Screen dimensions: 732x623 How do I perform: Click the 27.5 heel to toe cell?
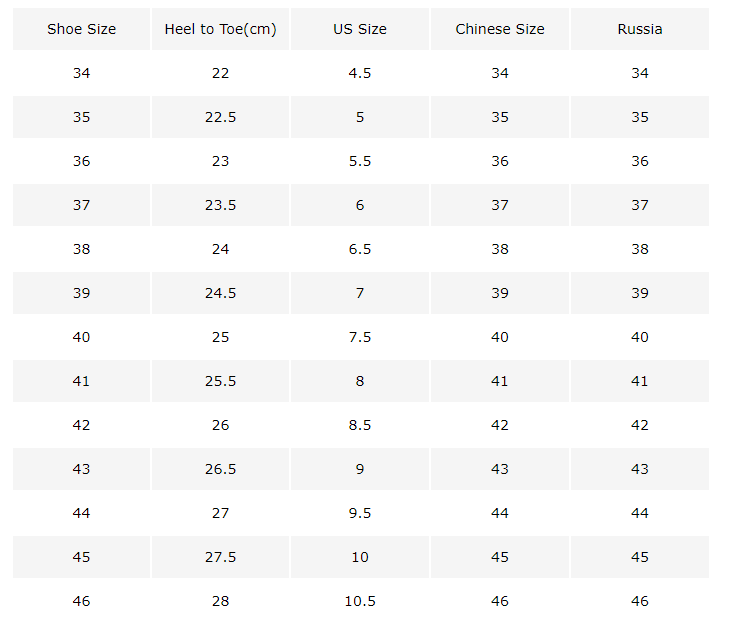click(x=220, y=557)
